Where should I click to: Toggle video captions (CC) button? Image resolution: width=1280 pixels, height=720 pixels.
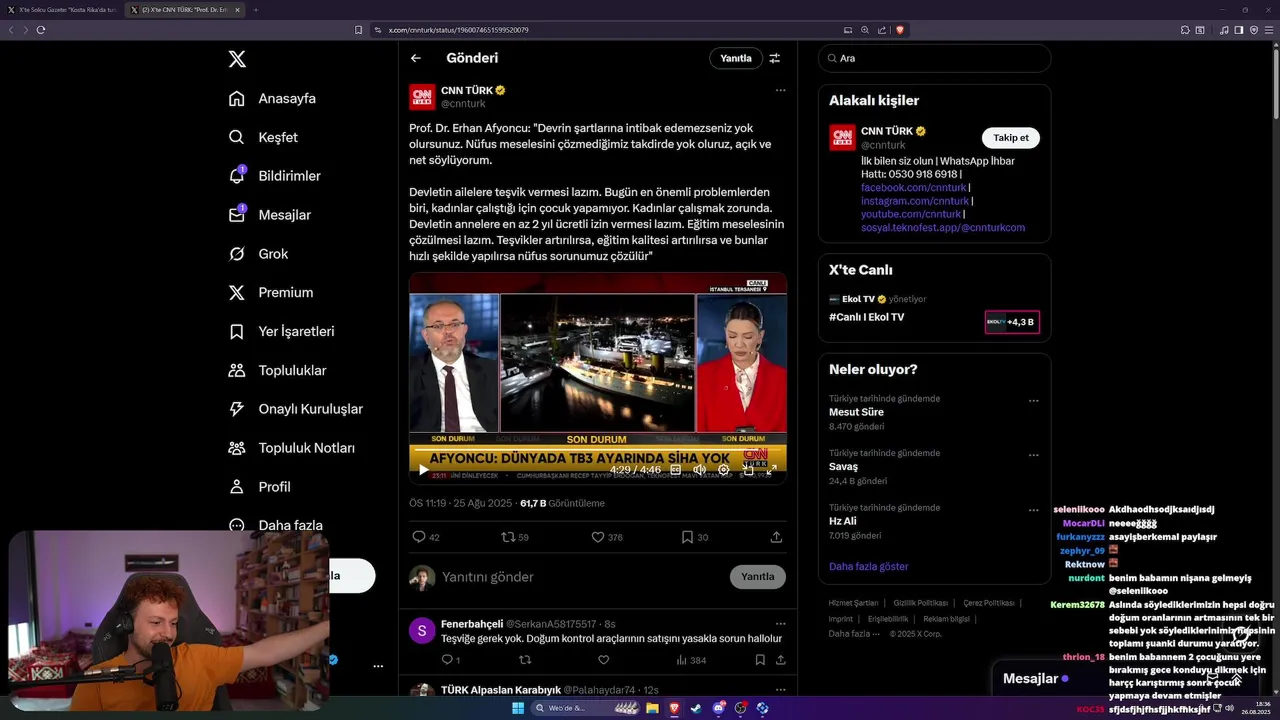(675, 469)
